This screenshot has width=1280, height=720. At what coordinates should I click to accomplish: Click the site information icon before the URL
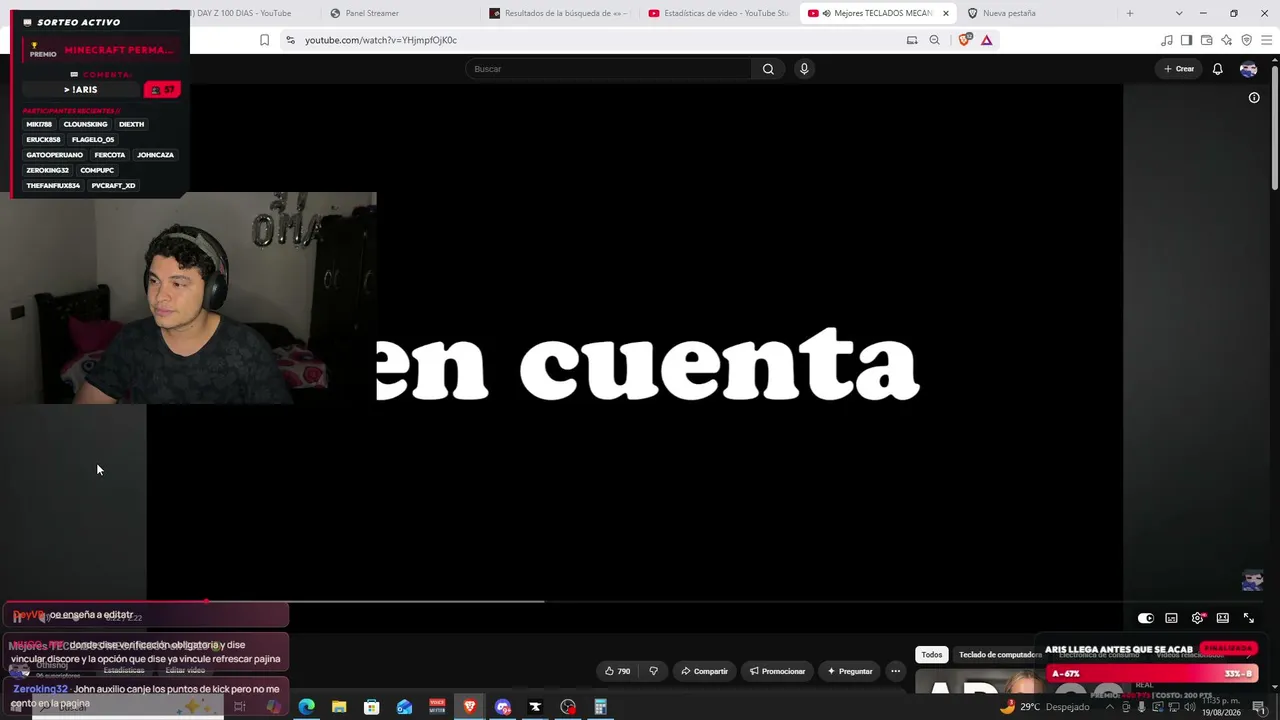coord(290,40)
